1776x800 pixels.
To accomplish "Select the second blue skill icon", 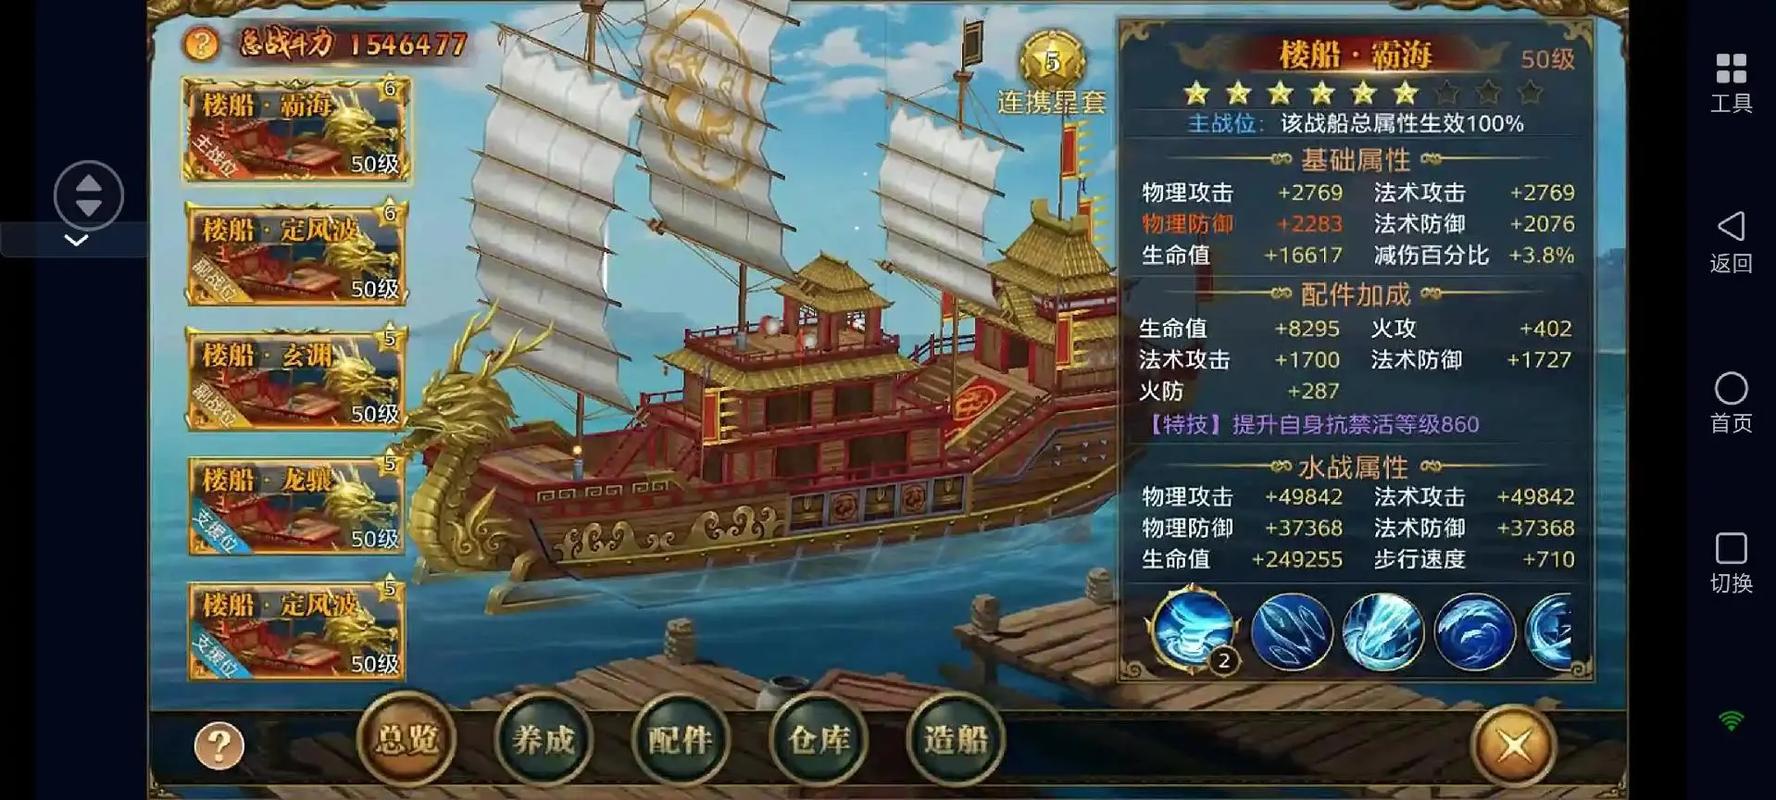I will [x=1291, y=631].
